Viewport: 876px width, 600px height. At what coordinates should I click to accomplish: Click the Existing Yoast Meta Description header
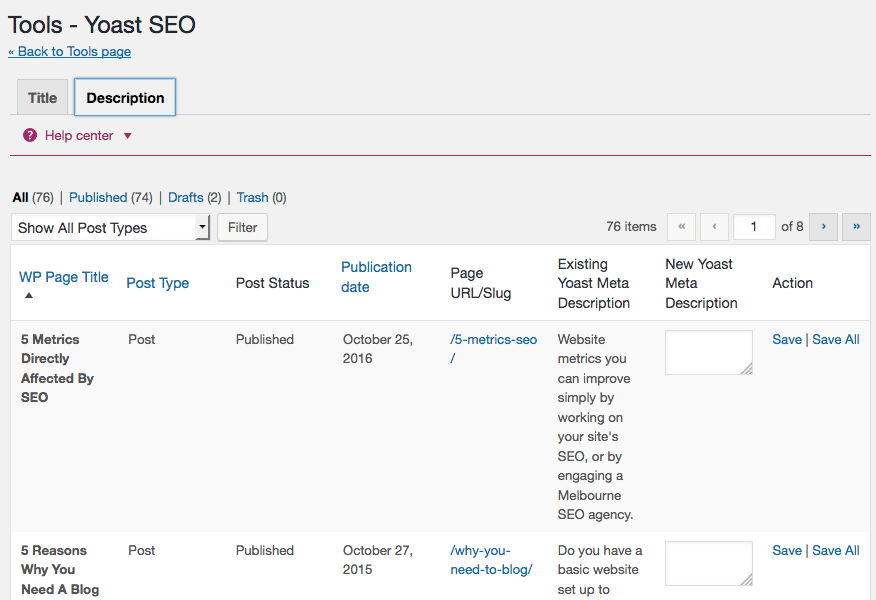594,284
